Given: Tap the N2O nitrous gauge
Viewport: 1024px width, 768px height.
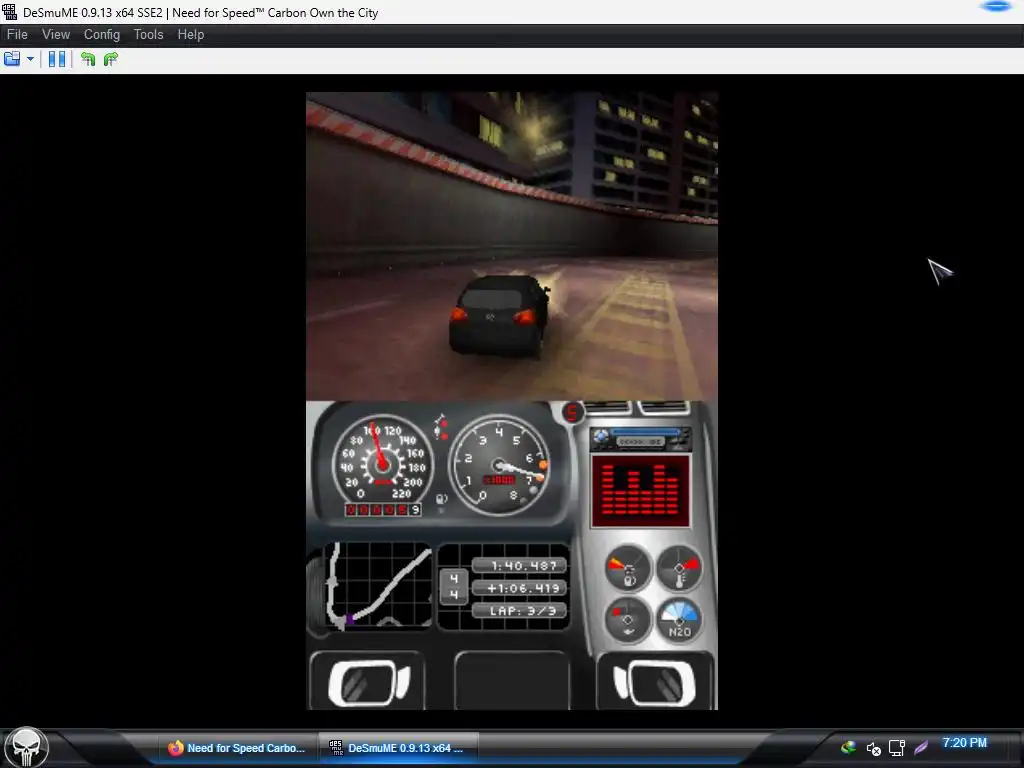Looking at the screenshot, I should point(679,619).
